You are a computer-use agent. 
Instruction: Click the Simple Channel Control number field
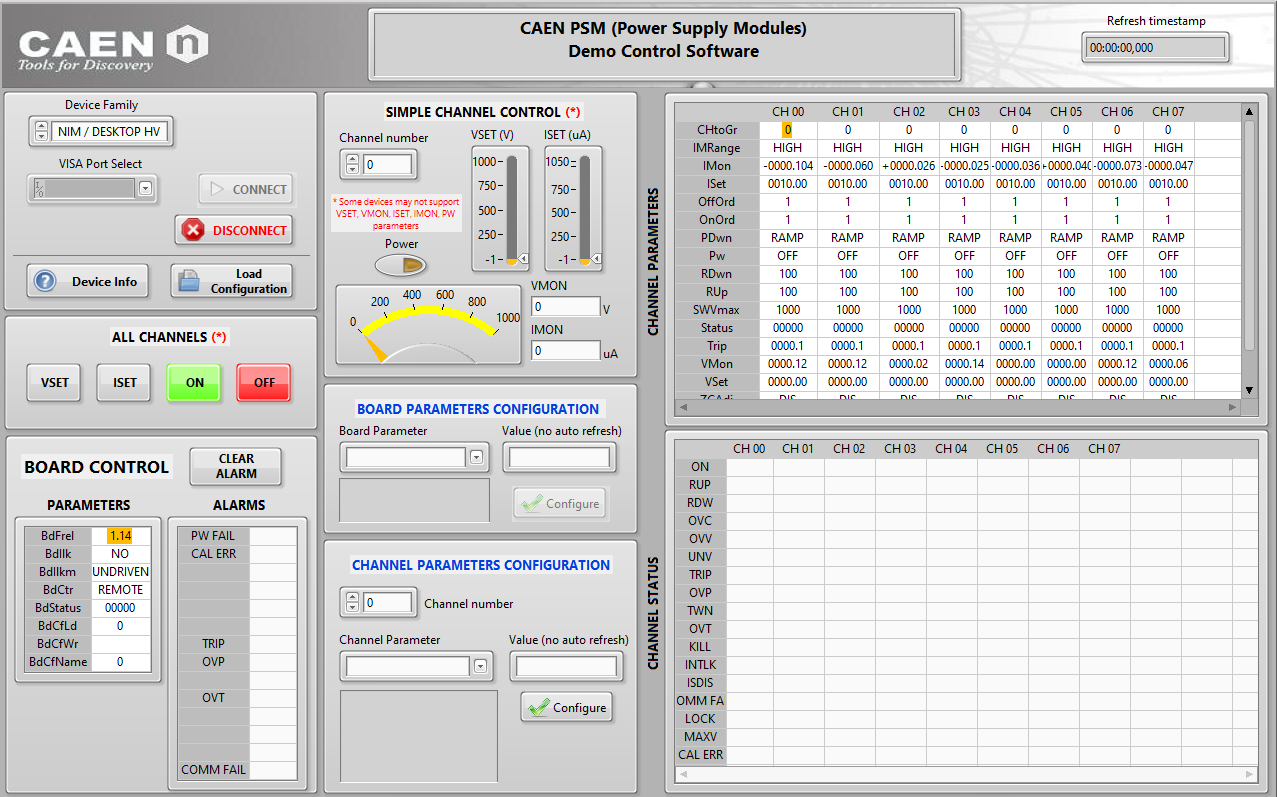coord(387,164)
